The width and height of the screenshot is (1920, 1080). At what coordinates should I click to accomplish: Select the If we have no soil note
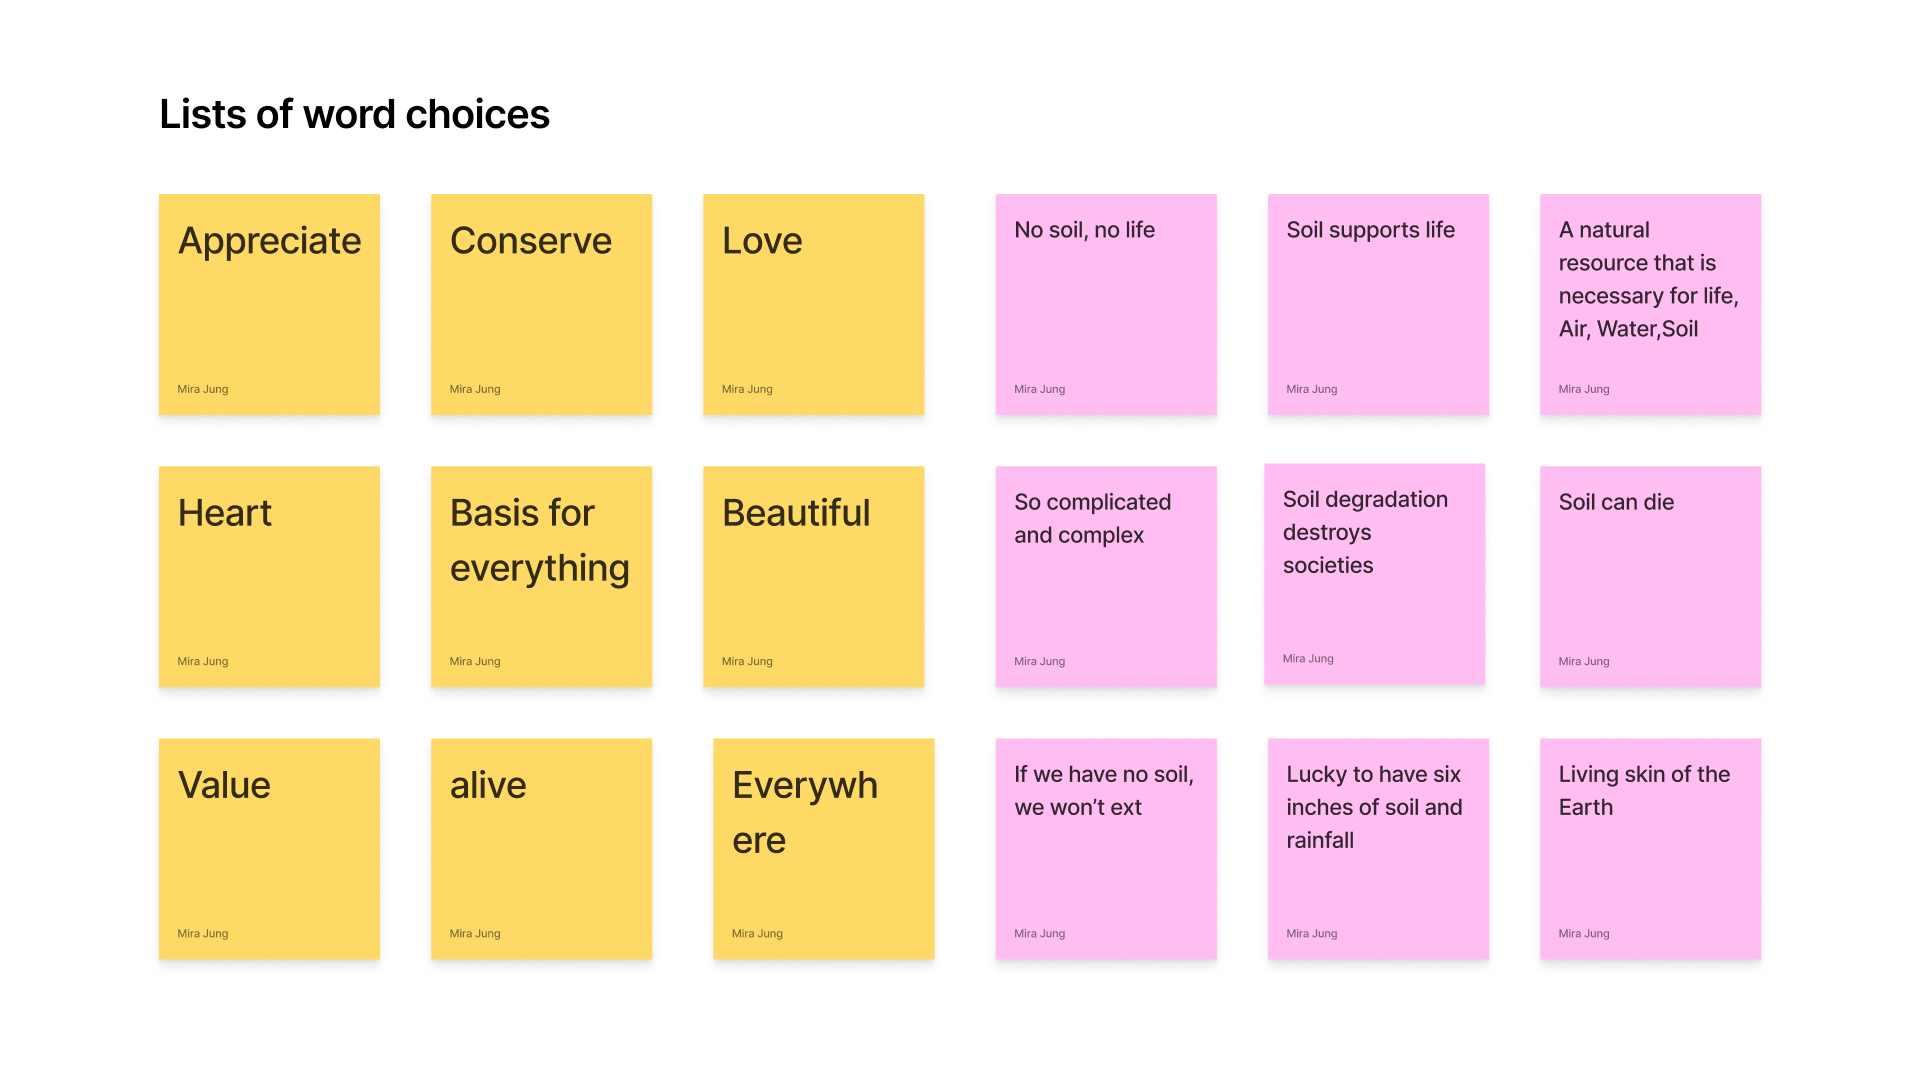(x=1106, y=849)
